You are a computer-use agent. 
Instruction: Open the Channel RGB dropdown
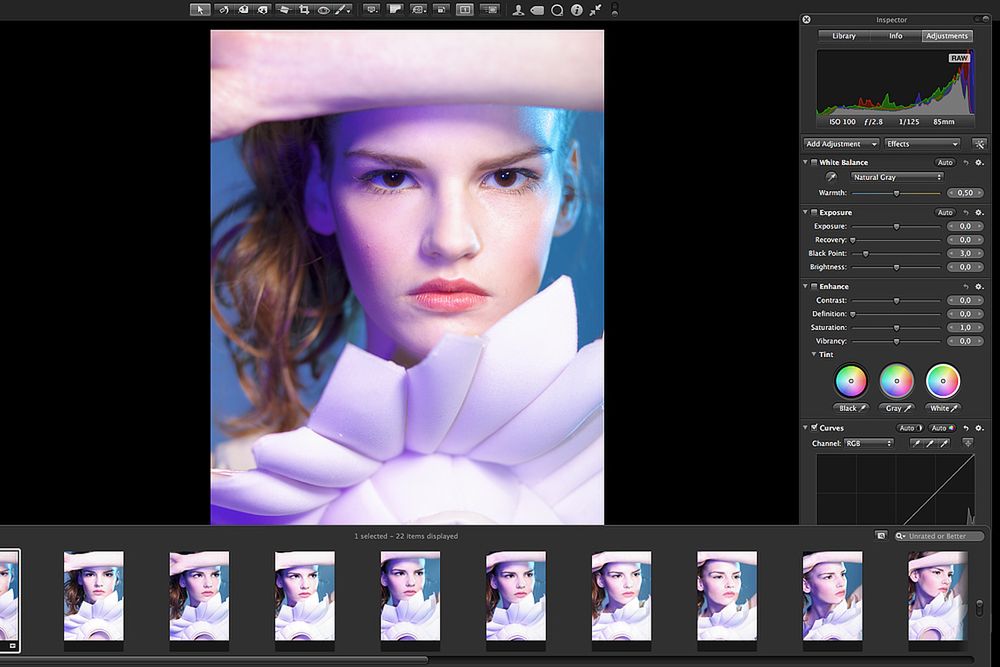869,443
